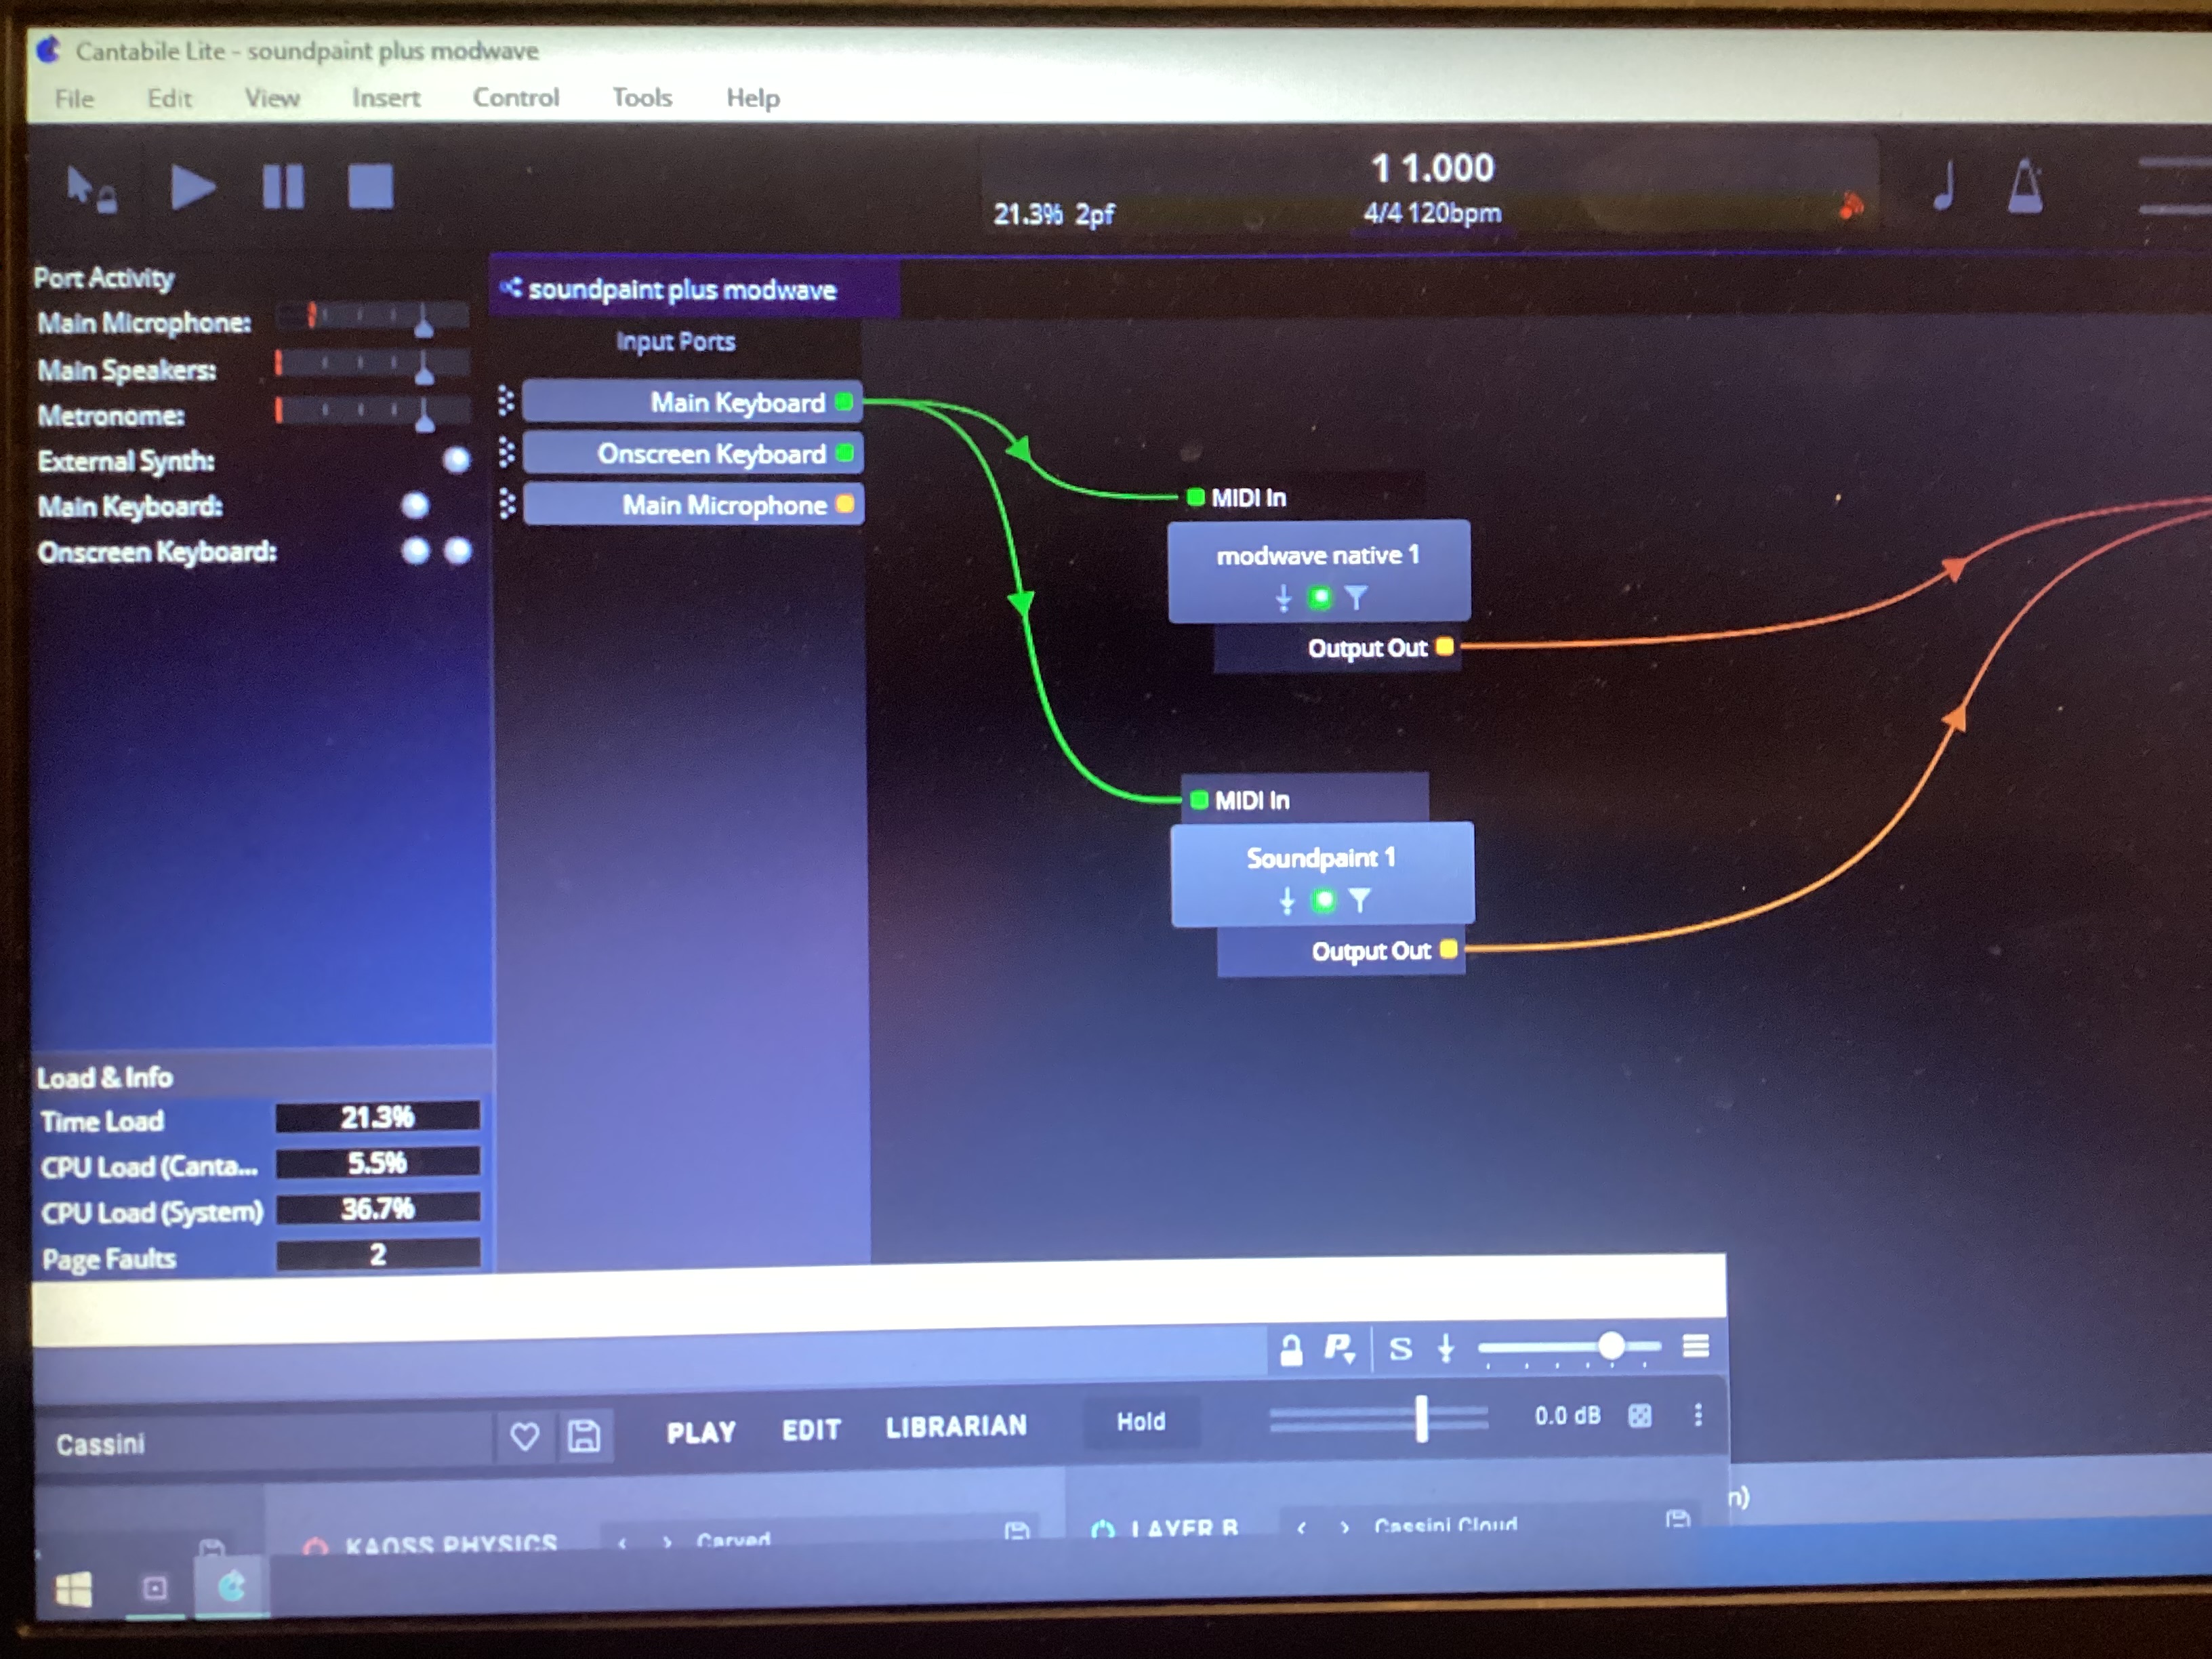The image size is (2212, 1659).
Task: Click the routing icon beside the song title
Action: point(511,288)
